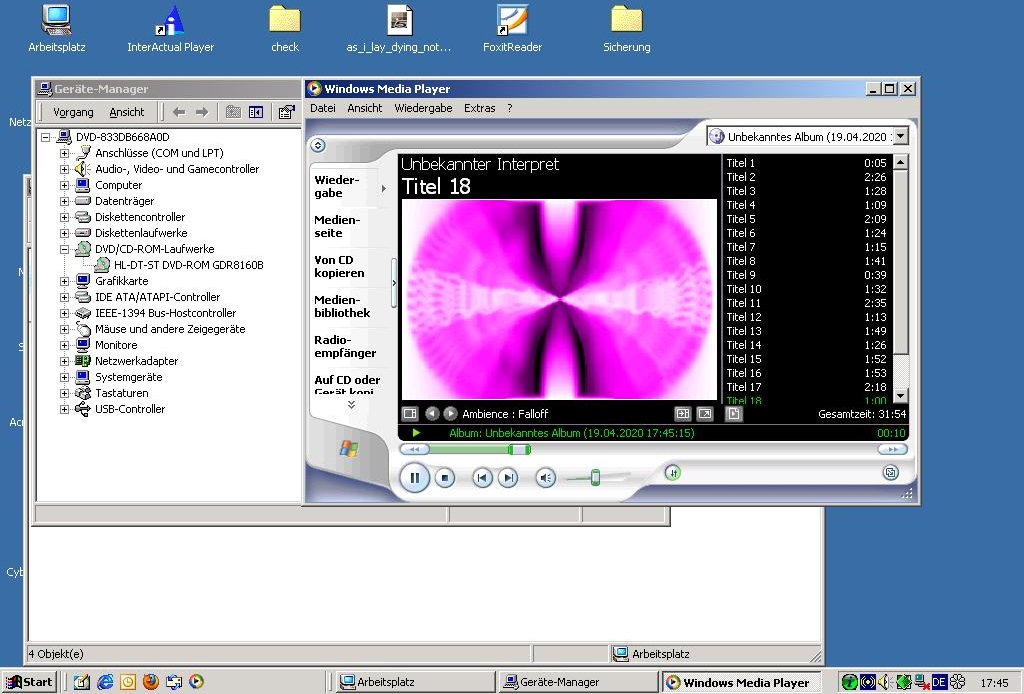1024x694 pixels.
Task: Open the Unbekanntes Album dropdown
Action: tap(901, 136)
